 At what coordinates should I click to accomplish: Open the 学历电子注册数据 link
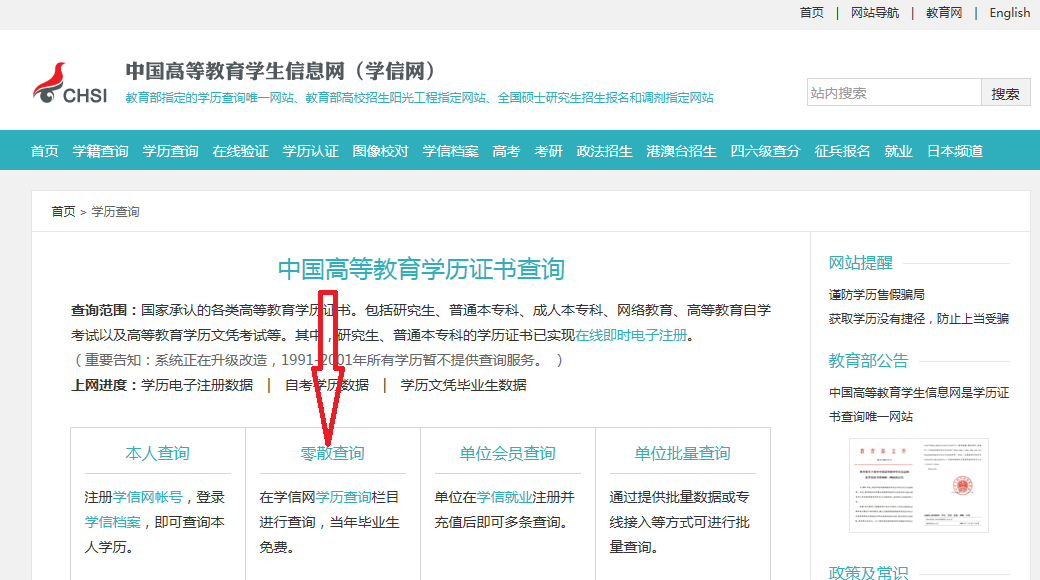[197, 385]
